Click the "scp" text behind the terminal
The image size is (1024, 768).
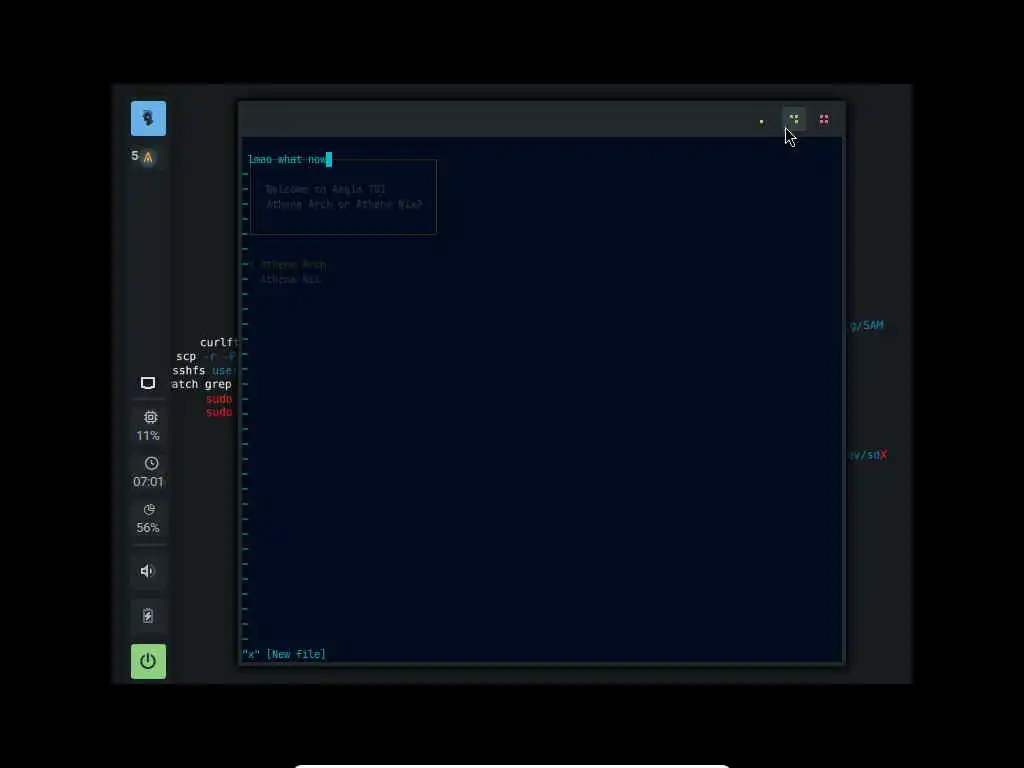pyautogui.click(x=186, y=357)
